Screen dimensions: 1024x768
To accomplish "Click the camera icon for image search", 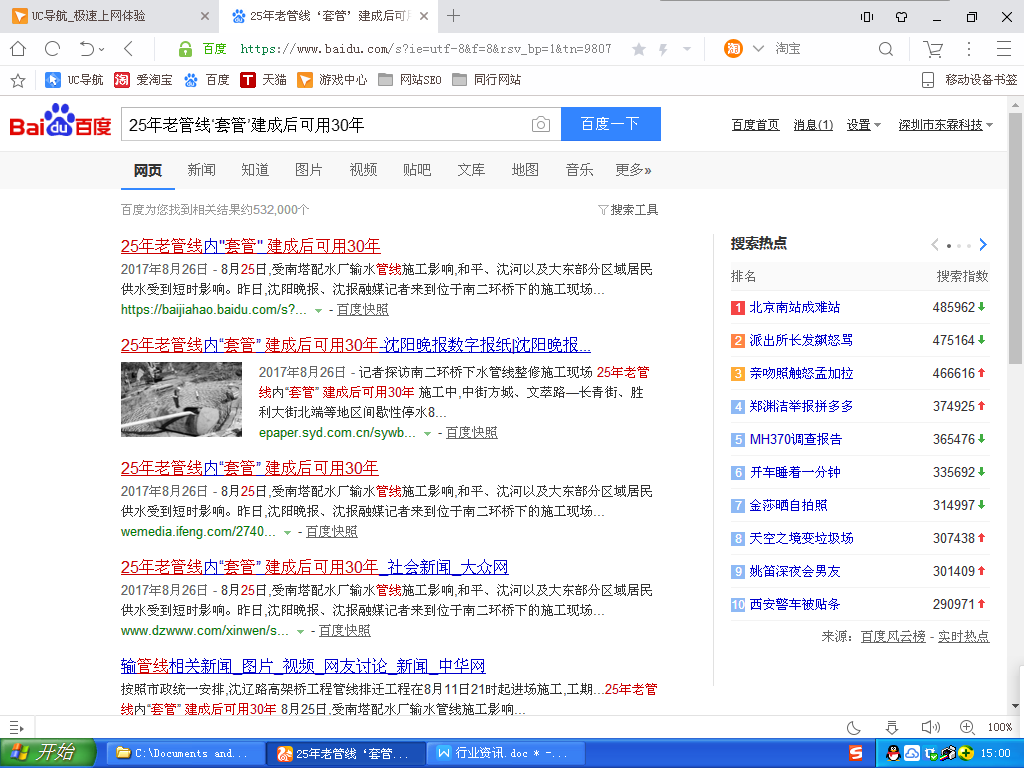I will pyautogui.click(x=541, y=124).
